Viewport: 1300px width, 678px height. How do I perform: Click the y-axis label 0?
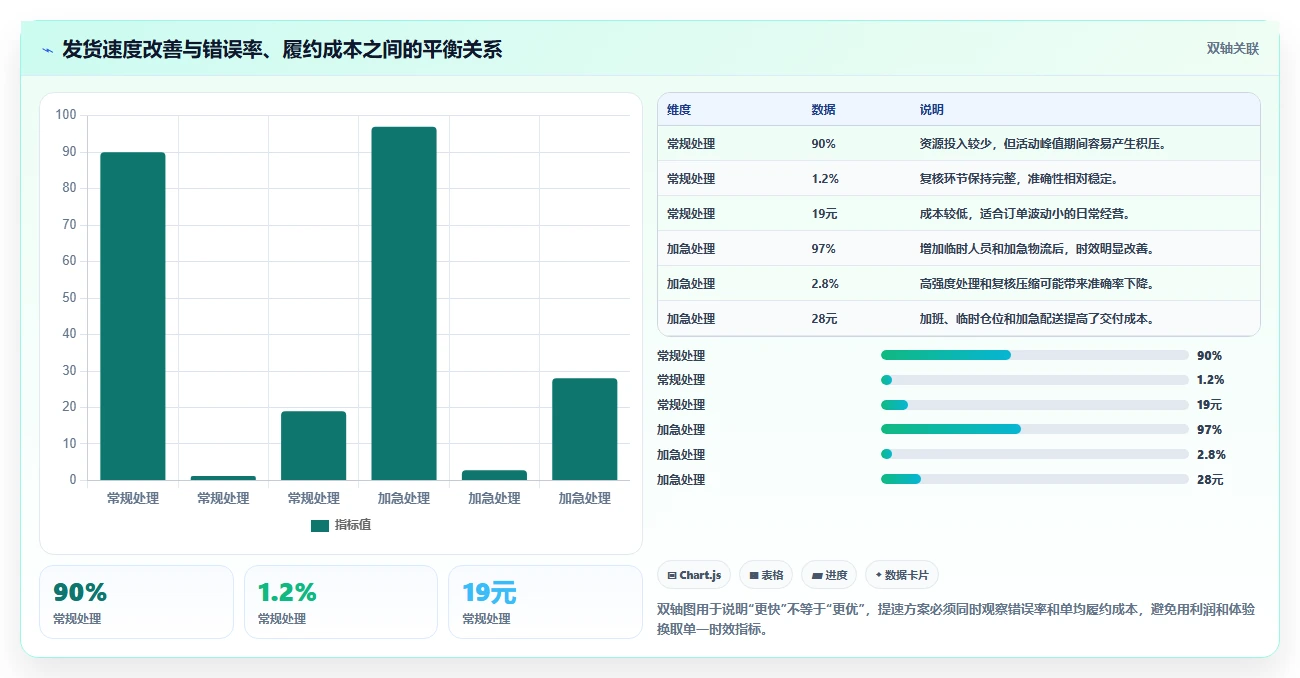(73, 480)
